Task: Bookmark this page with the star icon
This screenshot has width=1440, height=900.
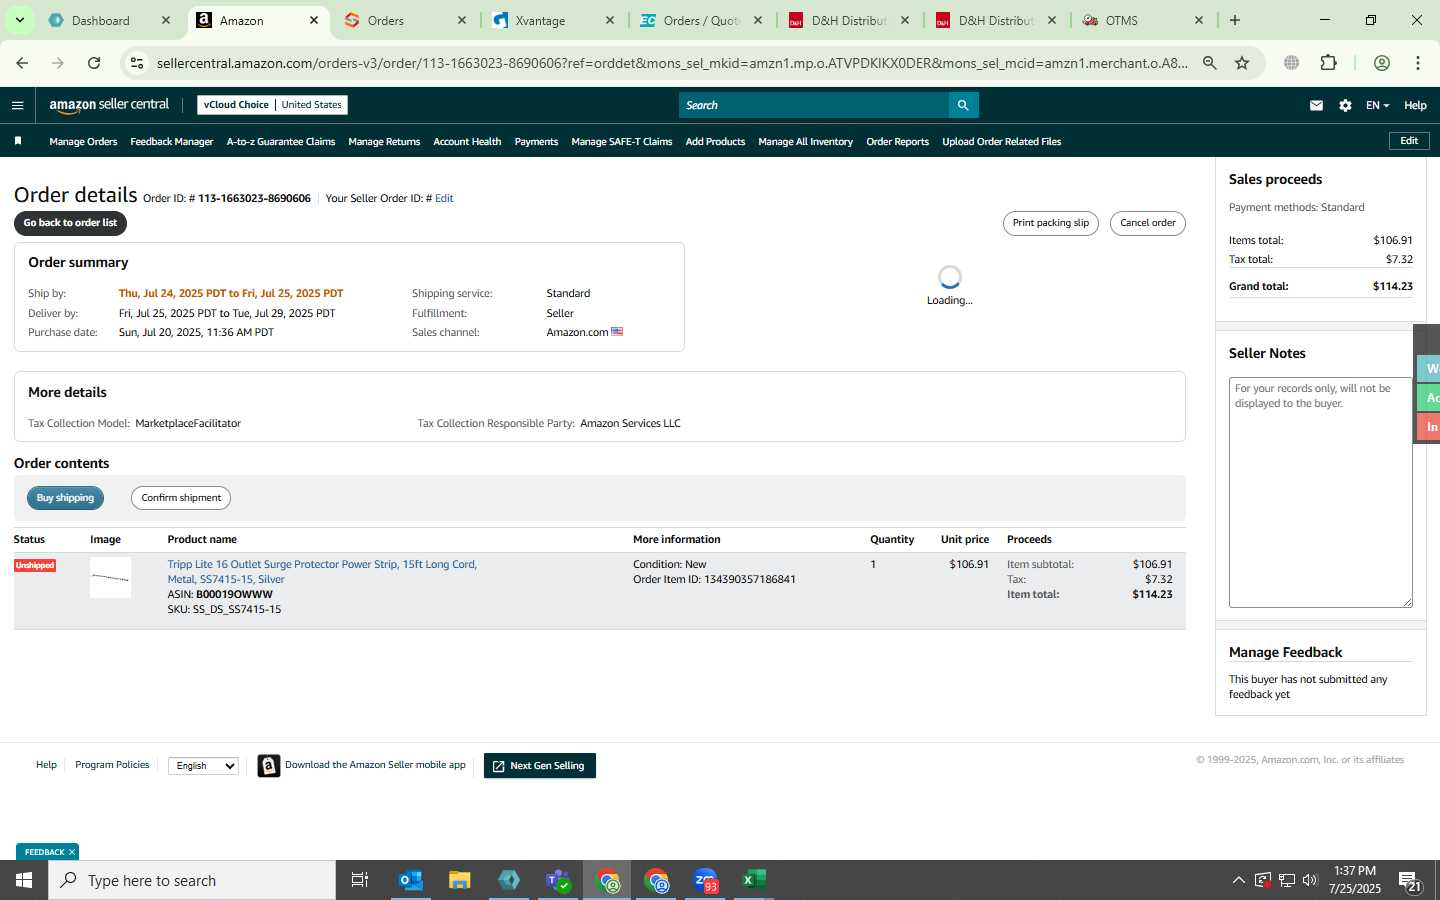Action: click(x=1242, y=63)
